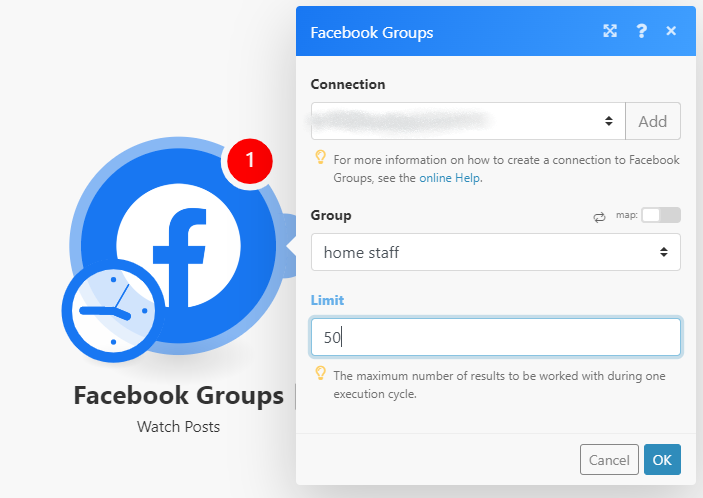Click the Limit hint lightbulb icon
The width and height of the screenshot is (703, 498).
(x=321, y=373)
